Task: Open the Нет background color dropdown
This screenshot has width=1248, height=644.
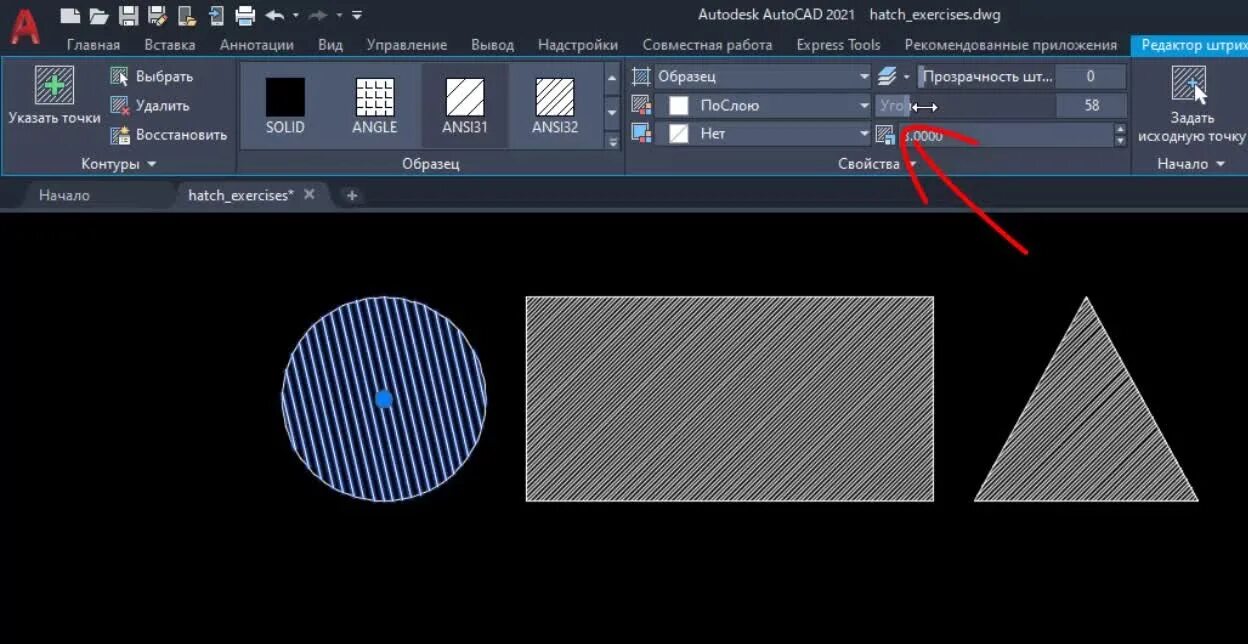Action: tap(764, 133)
